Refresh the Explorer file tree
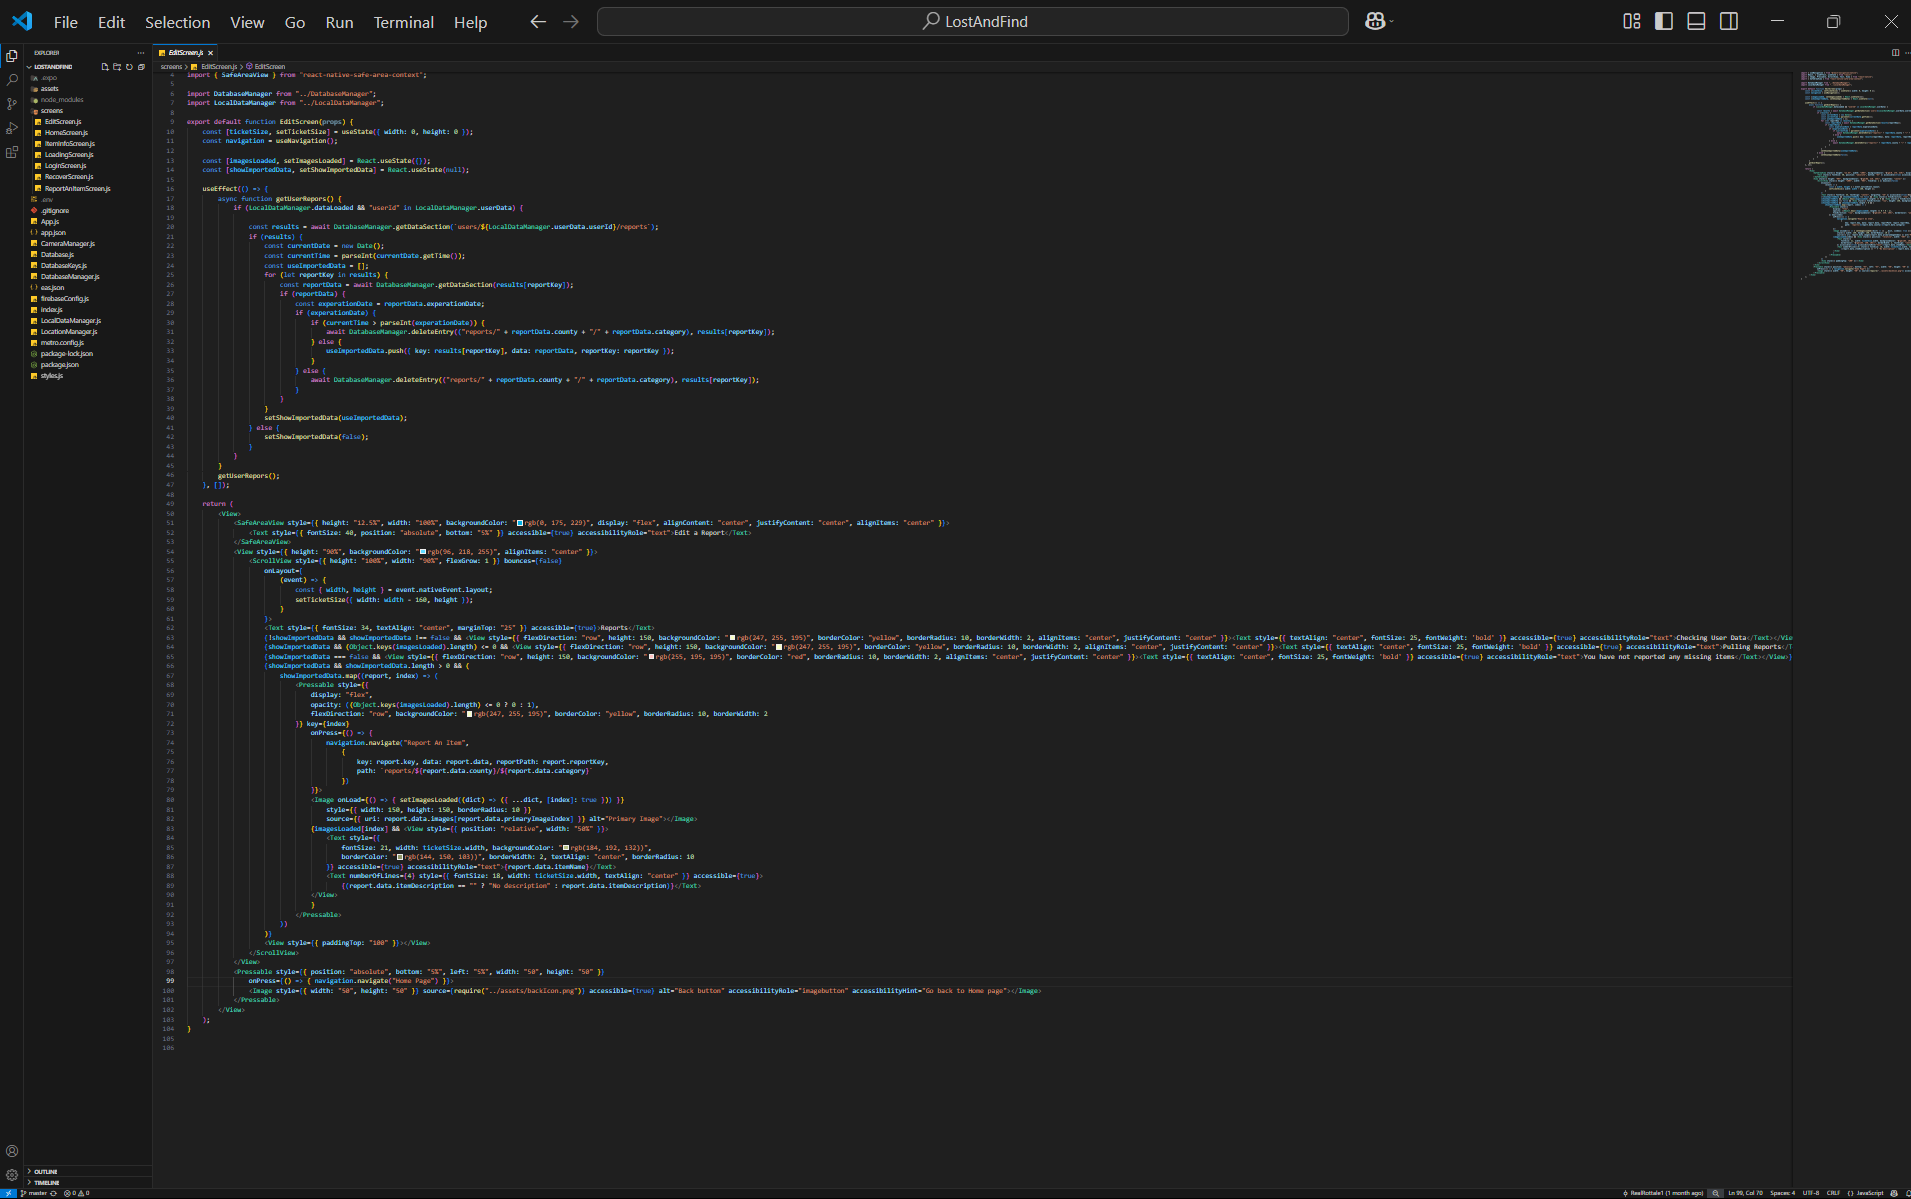This screenshot has height=1199, width=1911. coord(129,67)
